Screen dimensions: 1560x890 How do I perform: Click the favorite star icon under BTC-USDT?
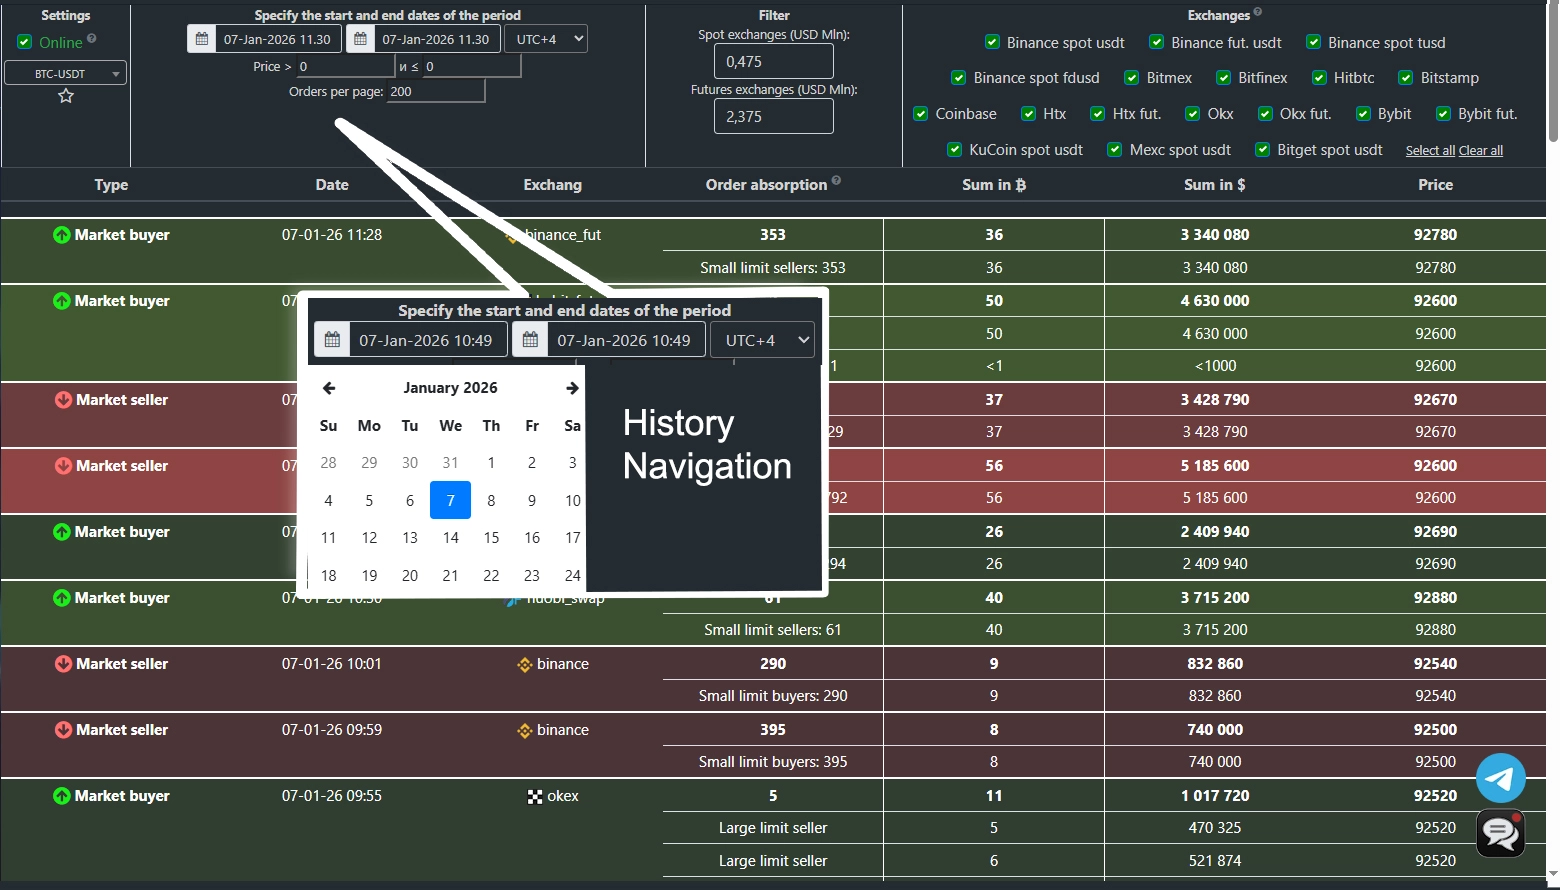[66, 96]
